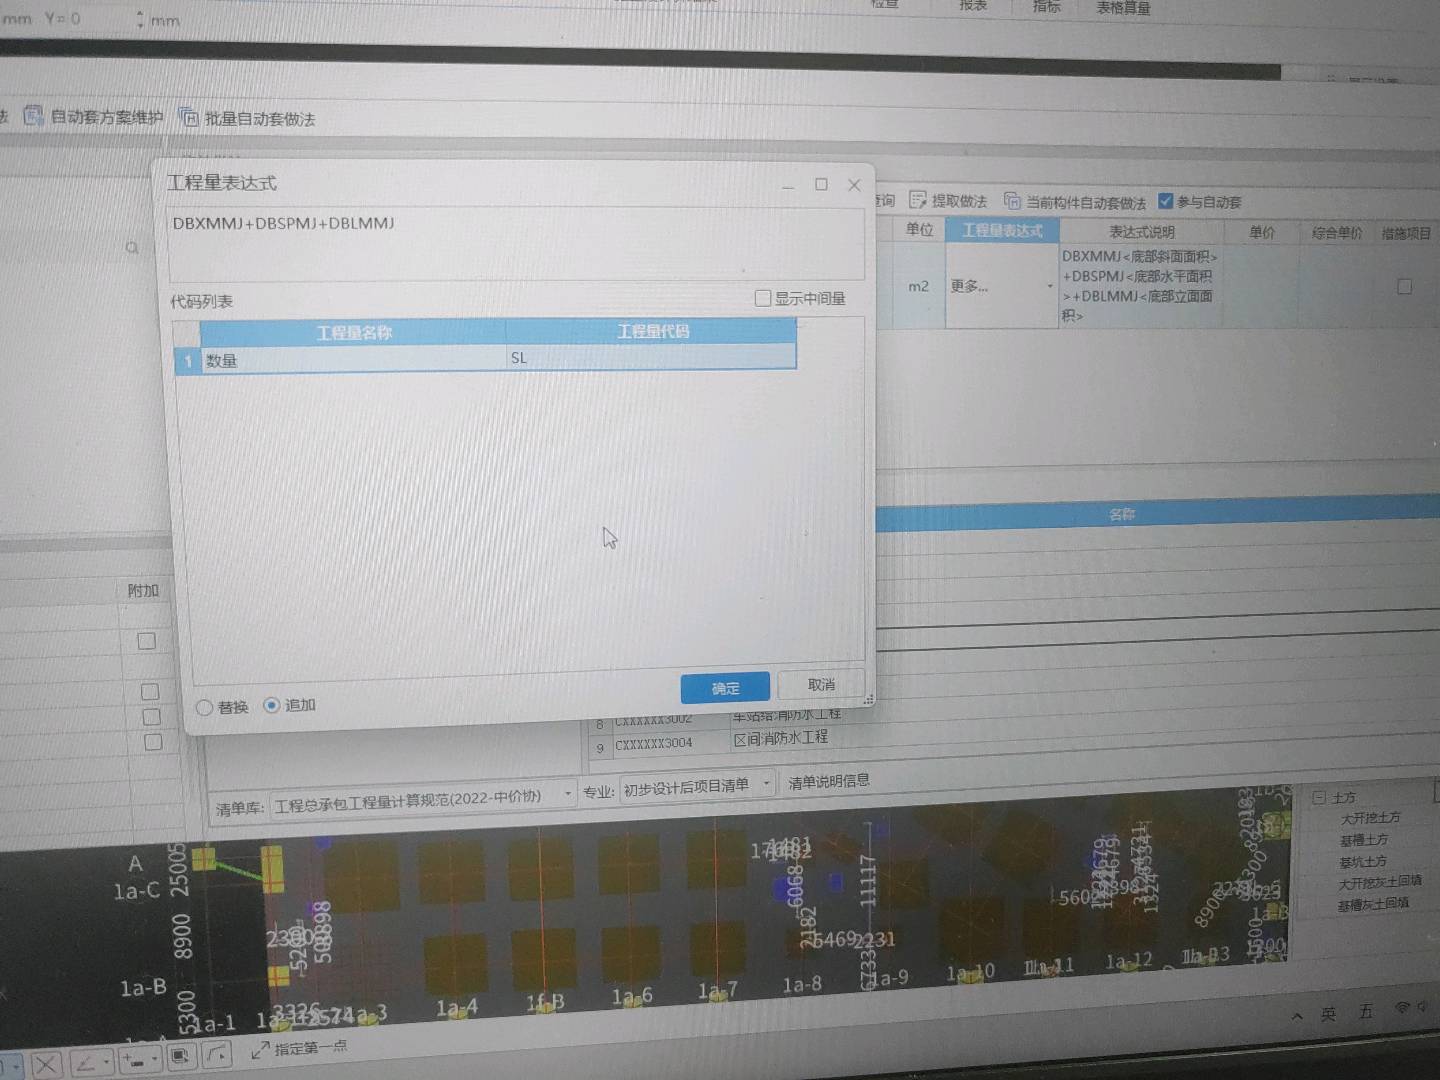Image resolution: width=1440 pixels, height=1080 pixels.
Task: Open the 报表 menu tab
Action: (x=973, y=5)
